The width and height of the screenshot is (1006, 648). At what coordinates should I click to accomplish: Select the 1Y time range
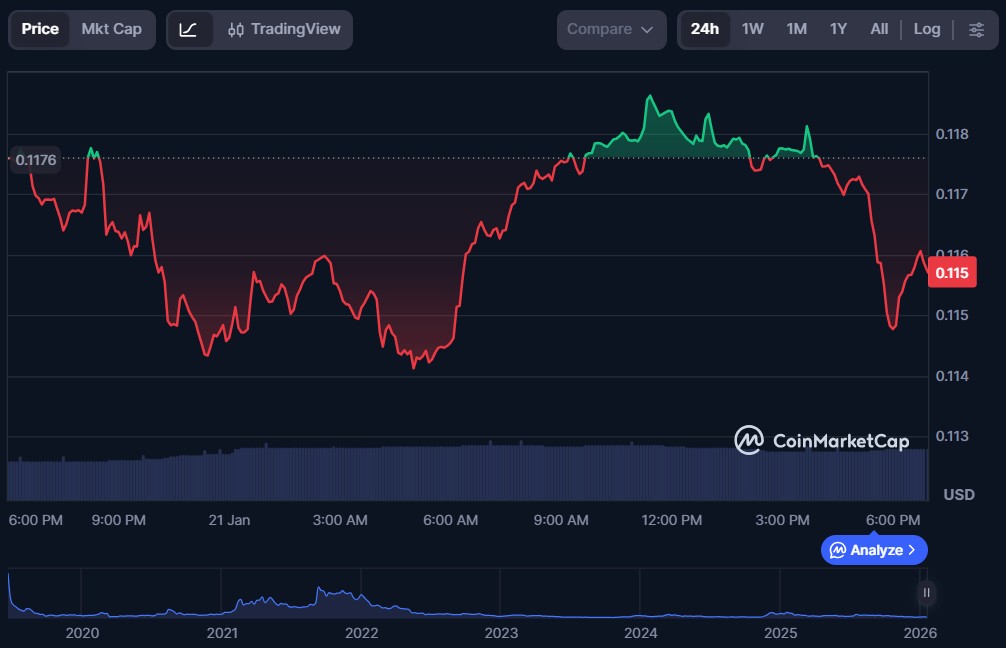click(x=838, y=30)
